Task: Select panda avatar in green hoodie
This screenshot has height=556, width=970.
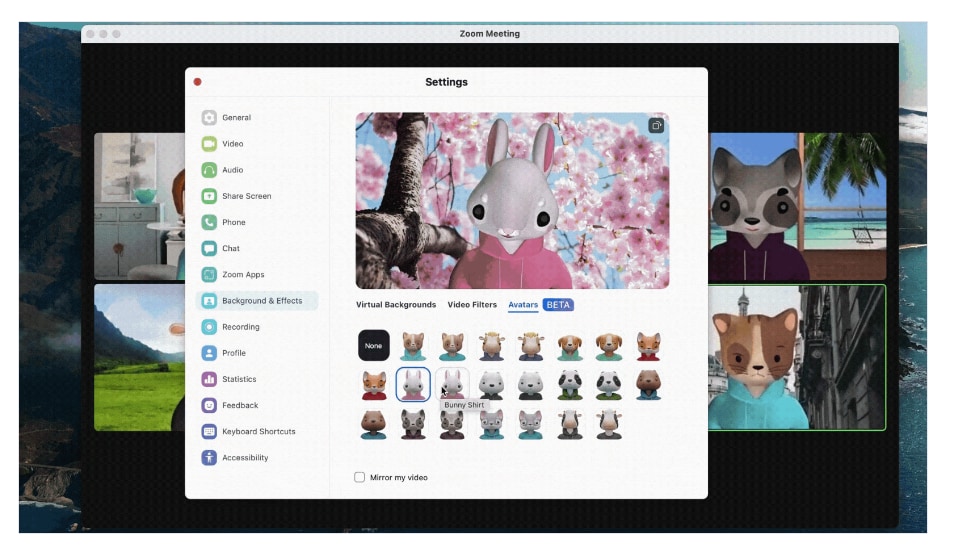Action: pyautogui.click(x=570, y=385)
